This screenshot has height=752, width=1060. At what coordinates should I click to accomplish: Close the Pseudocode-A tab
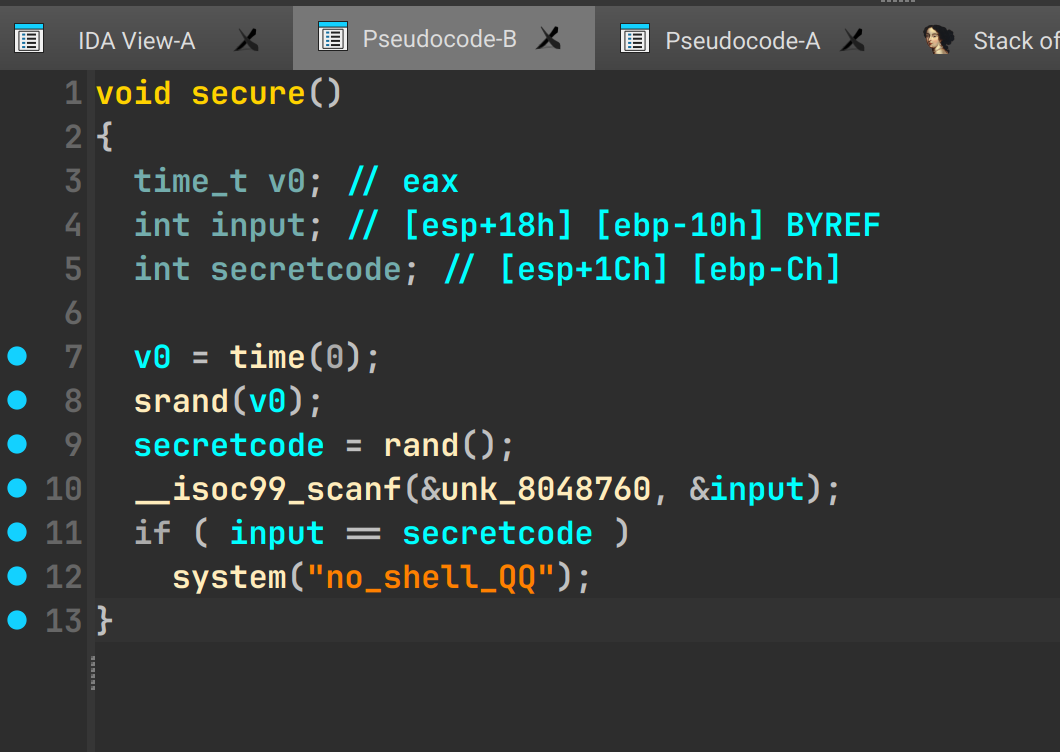click(852, 40)
